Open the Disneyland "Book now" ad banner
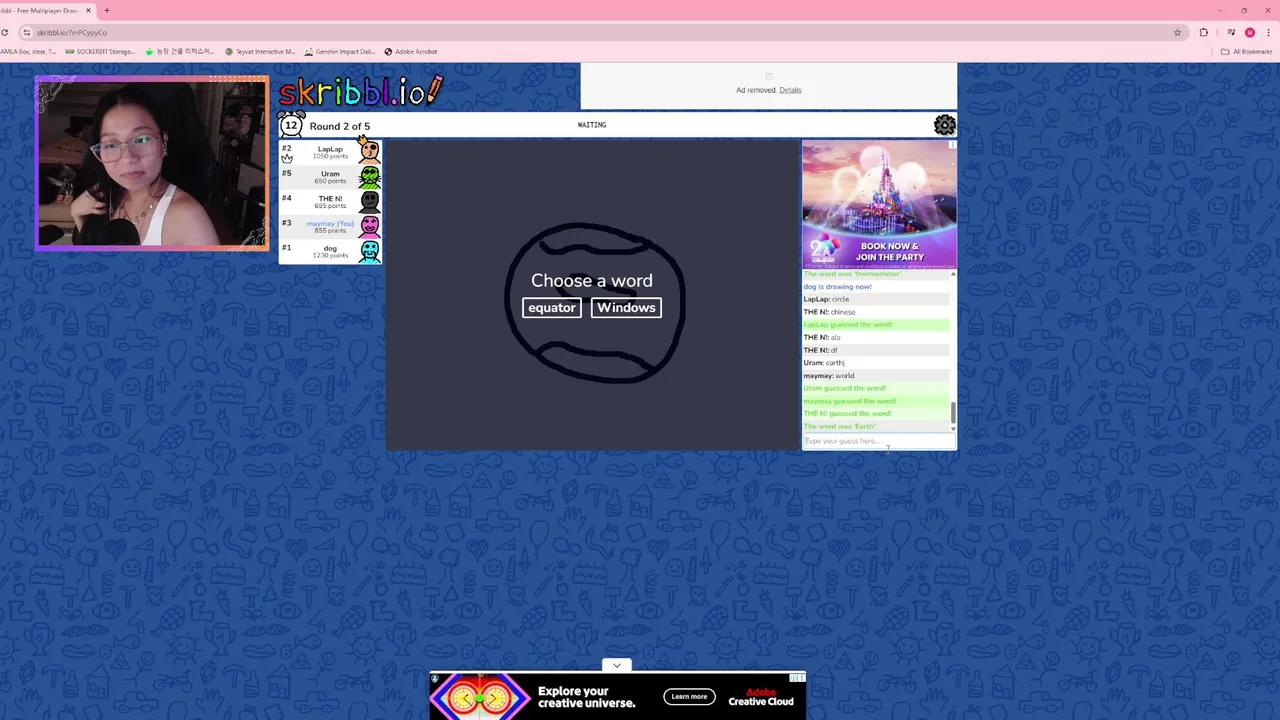 (878, 204)
